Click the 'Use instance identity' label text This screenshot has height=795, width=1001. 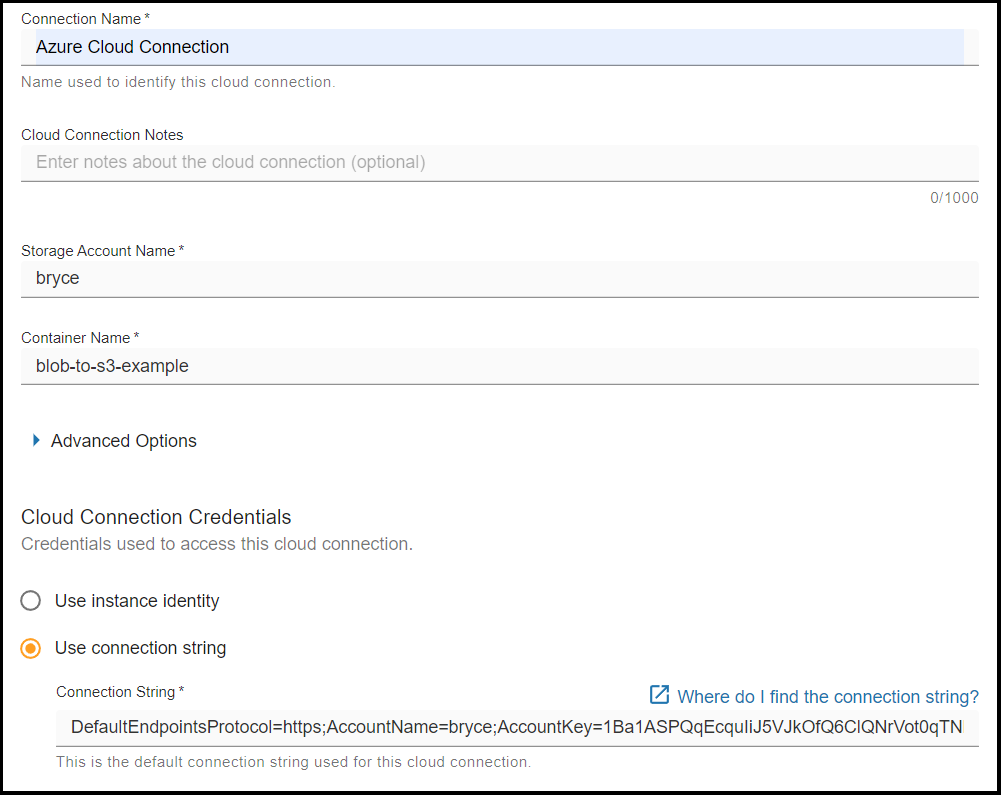point(137,601)
